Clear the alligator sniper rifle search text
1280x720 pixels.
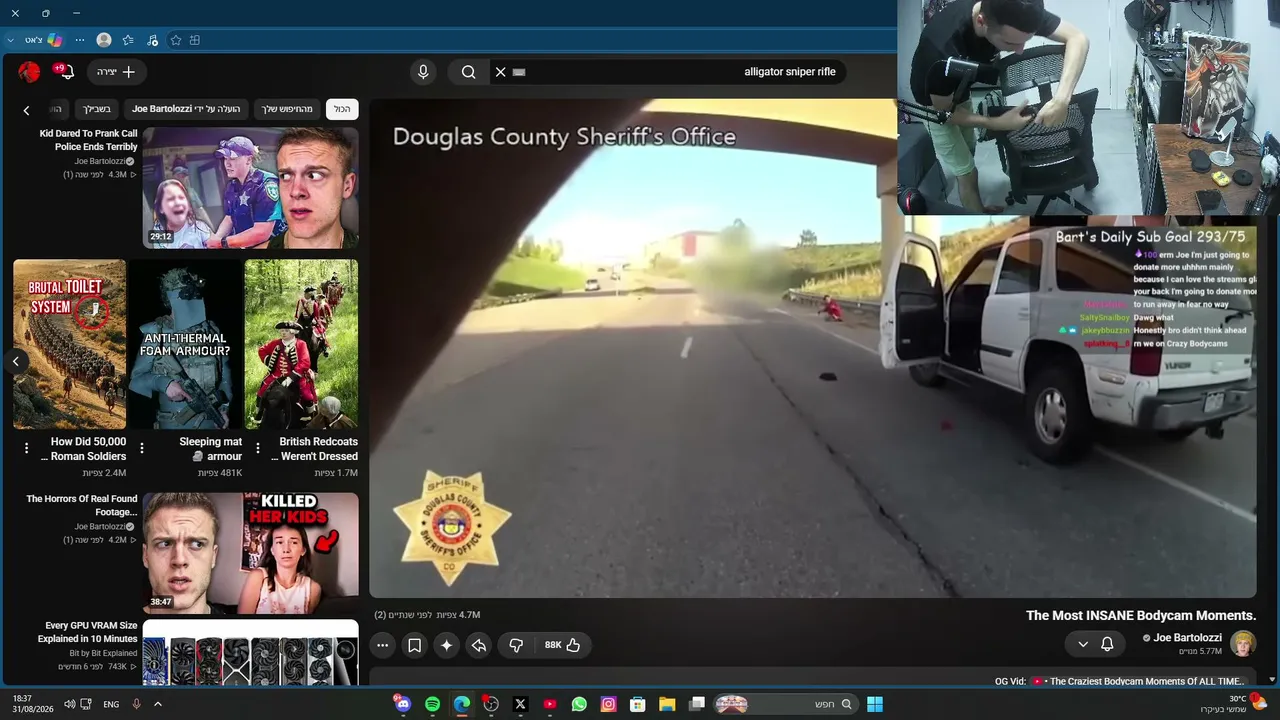[x=501, y=72]
